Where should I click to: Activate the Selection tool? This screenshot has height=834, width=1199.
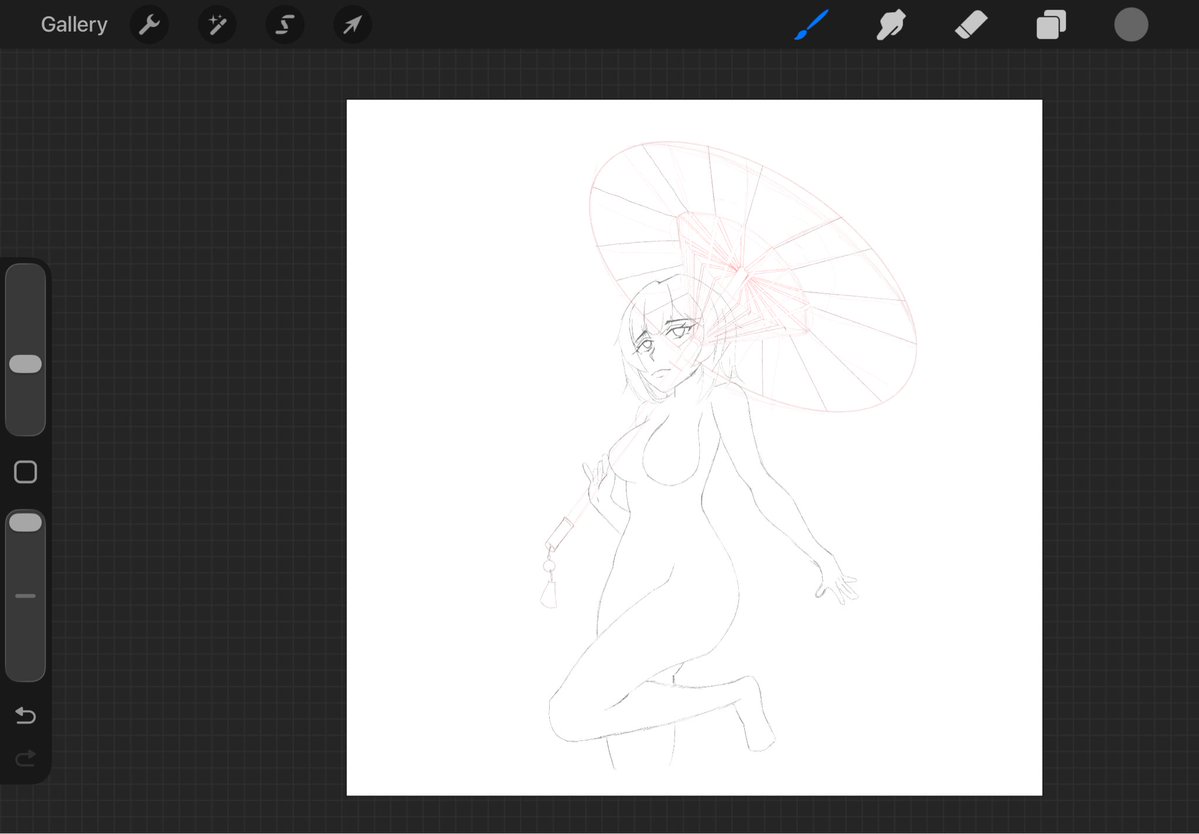click(284, 24)
